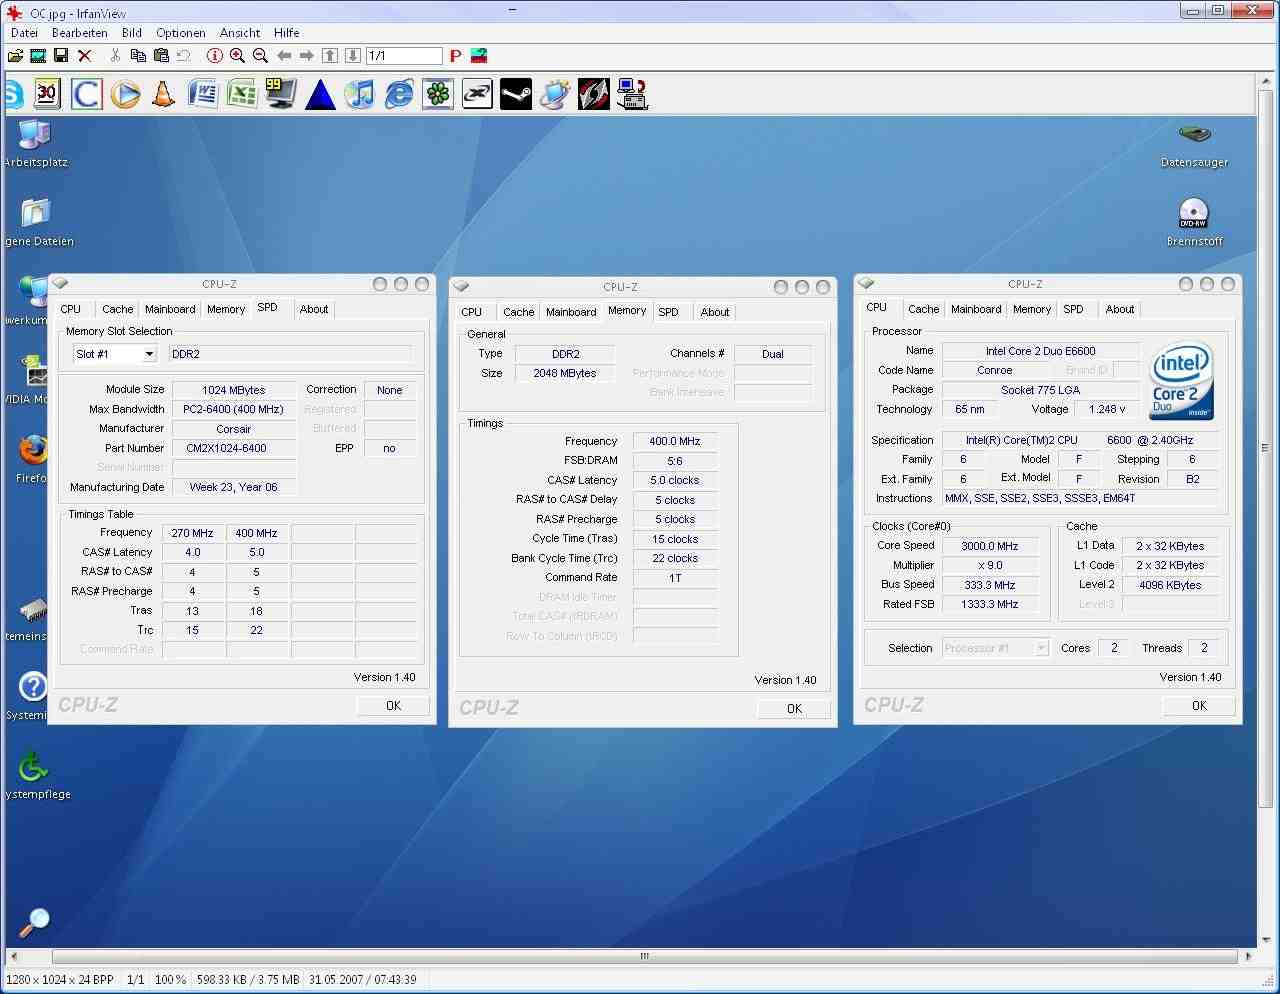Click the ICQ flower icon

[437, 94]
